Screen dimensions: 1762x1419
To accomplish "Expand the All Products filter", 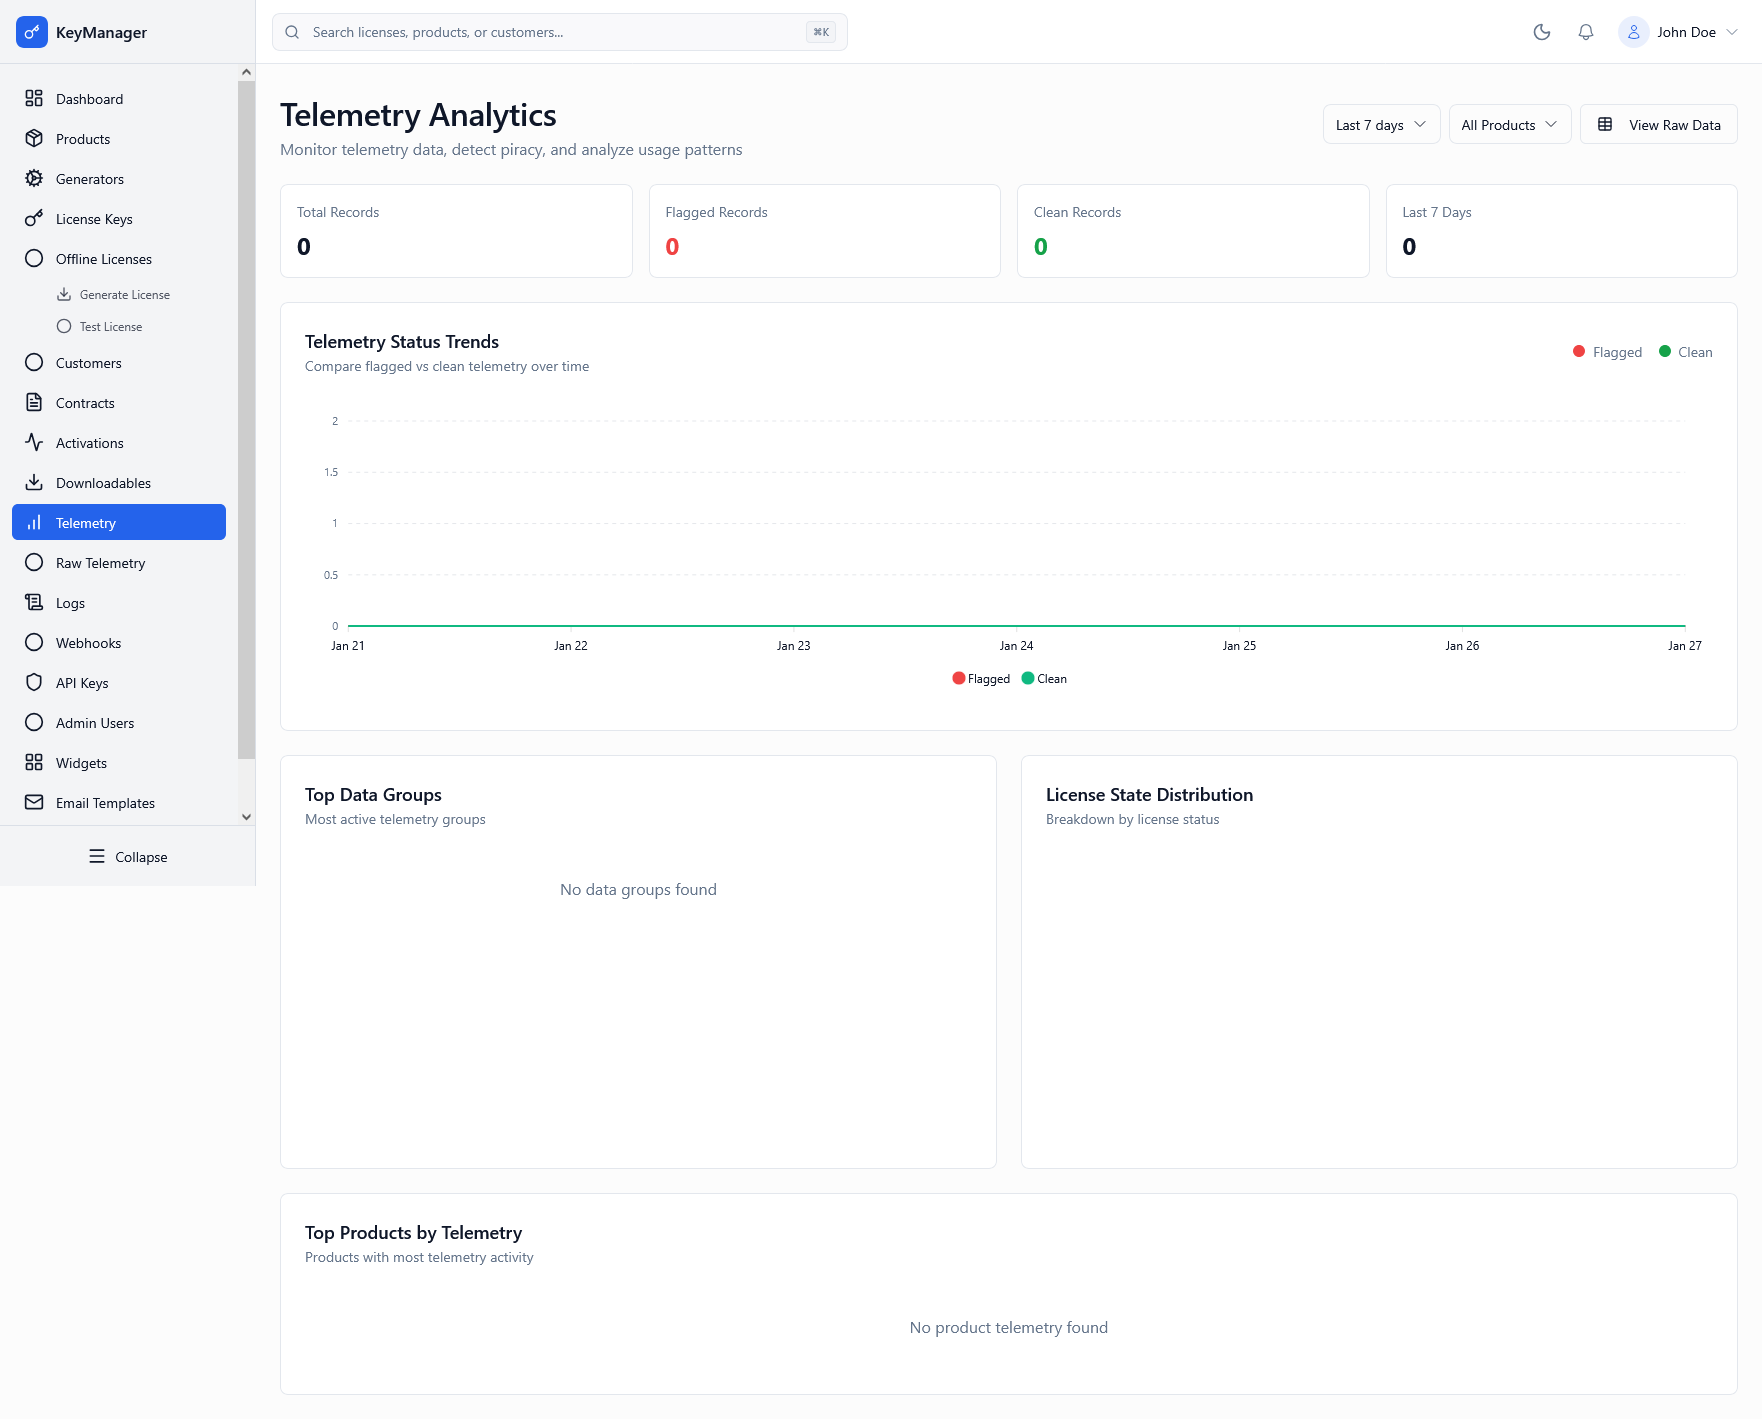I will pyautogui.click(x=1508, y=124).
